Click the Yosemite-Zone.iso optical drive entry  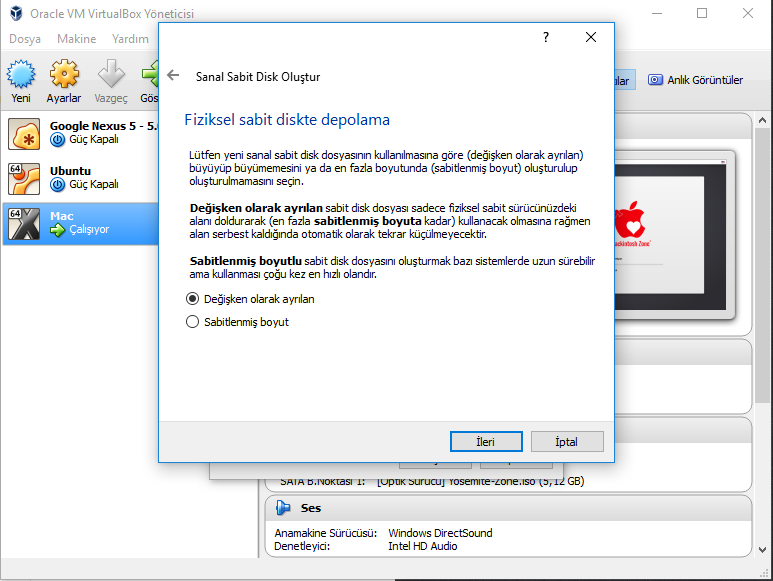pyautogui.click(x=481, y=481)
